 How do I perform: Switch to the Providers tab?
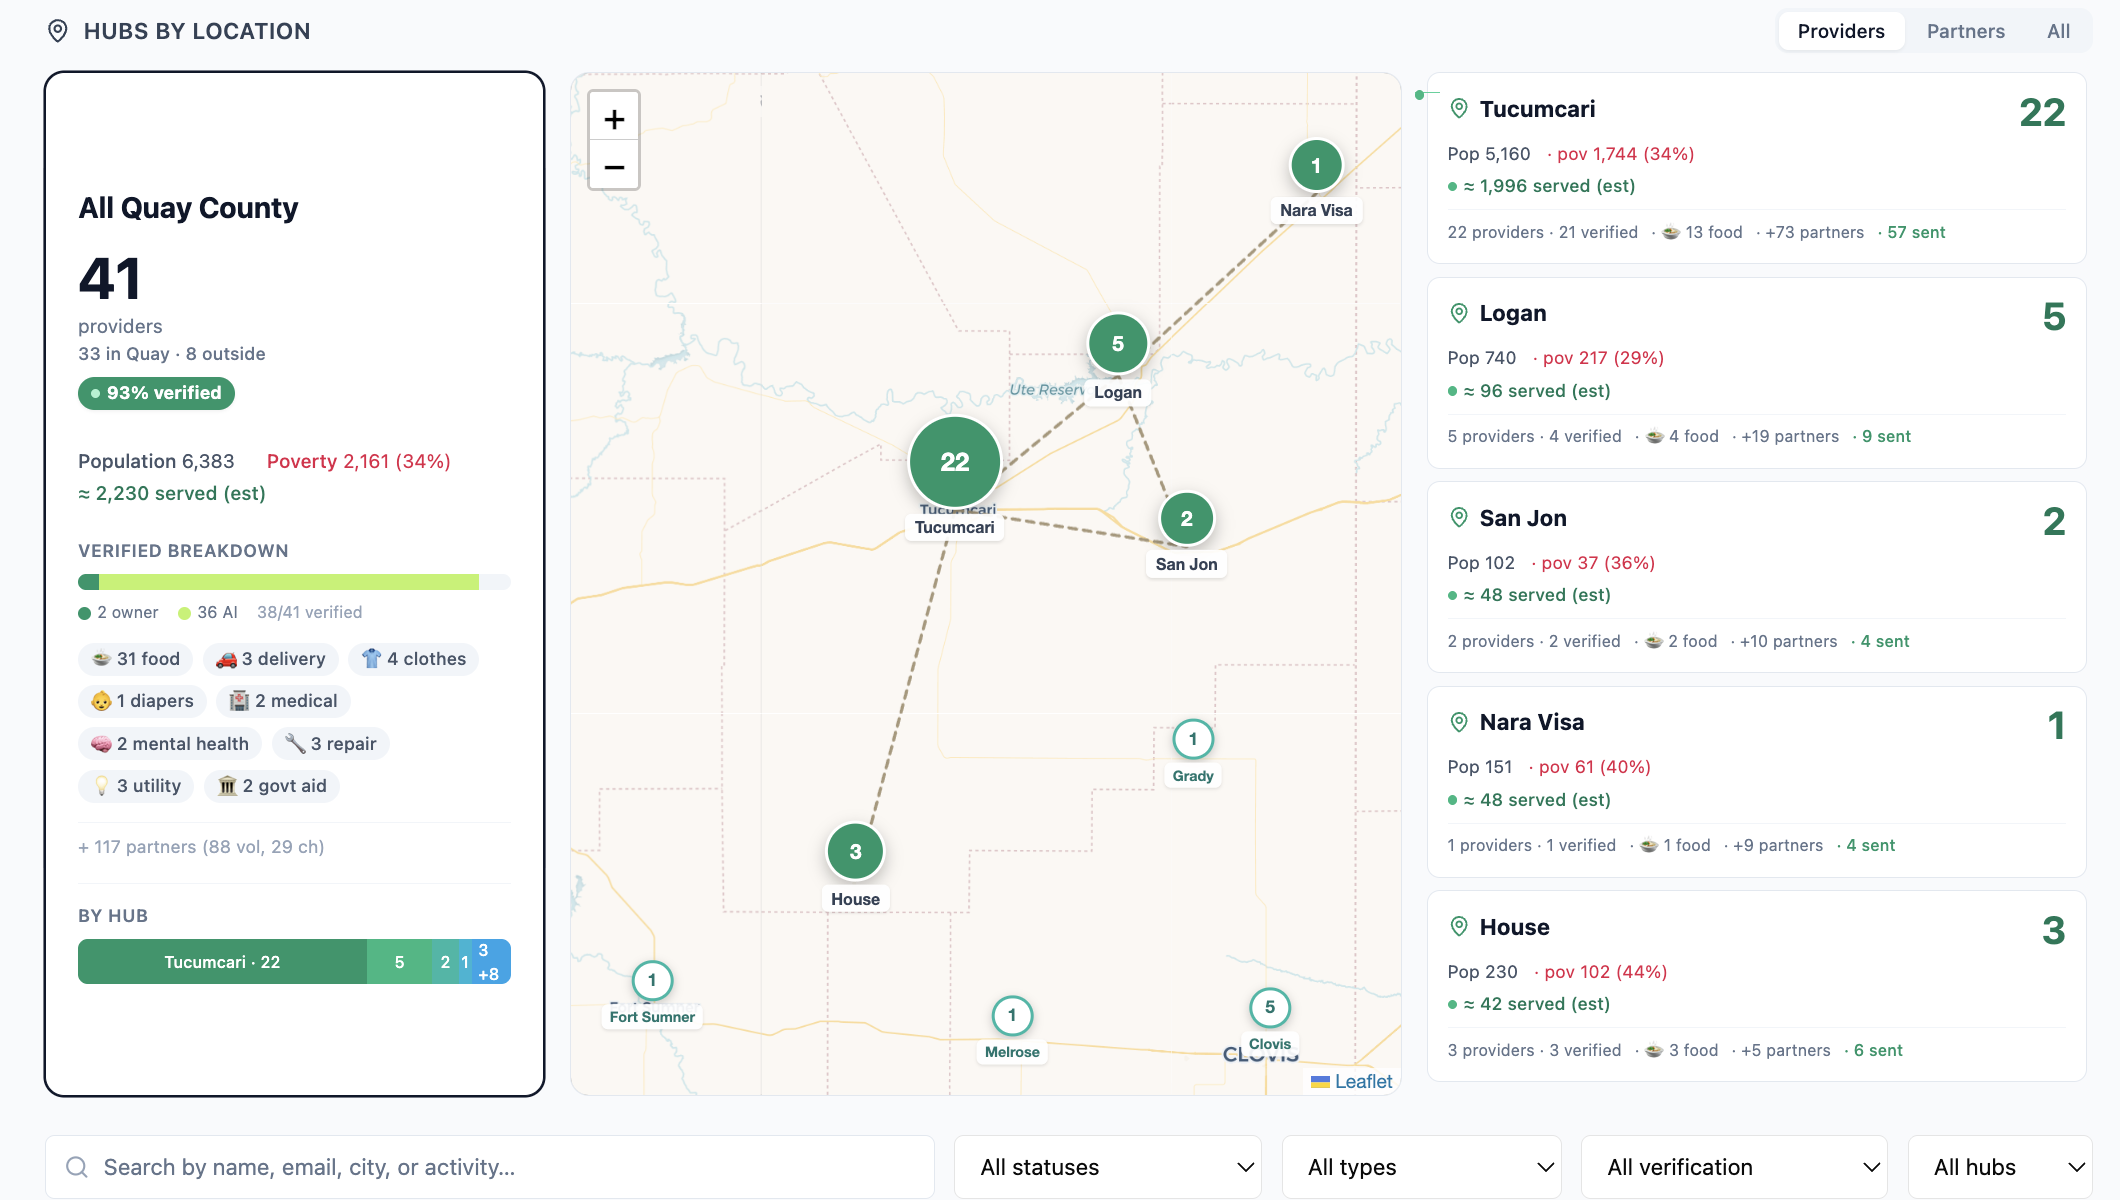pos(1841,31)
